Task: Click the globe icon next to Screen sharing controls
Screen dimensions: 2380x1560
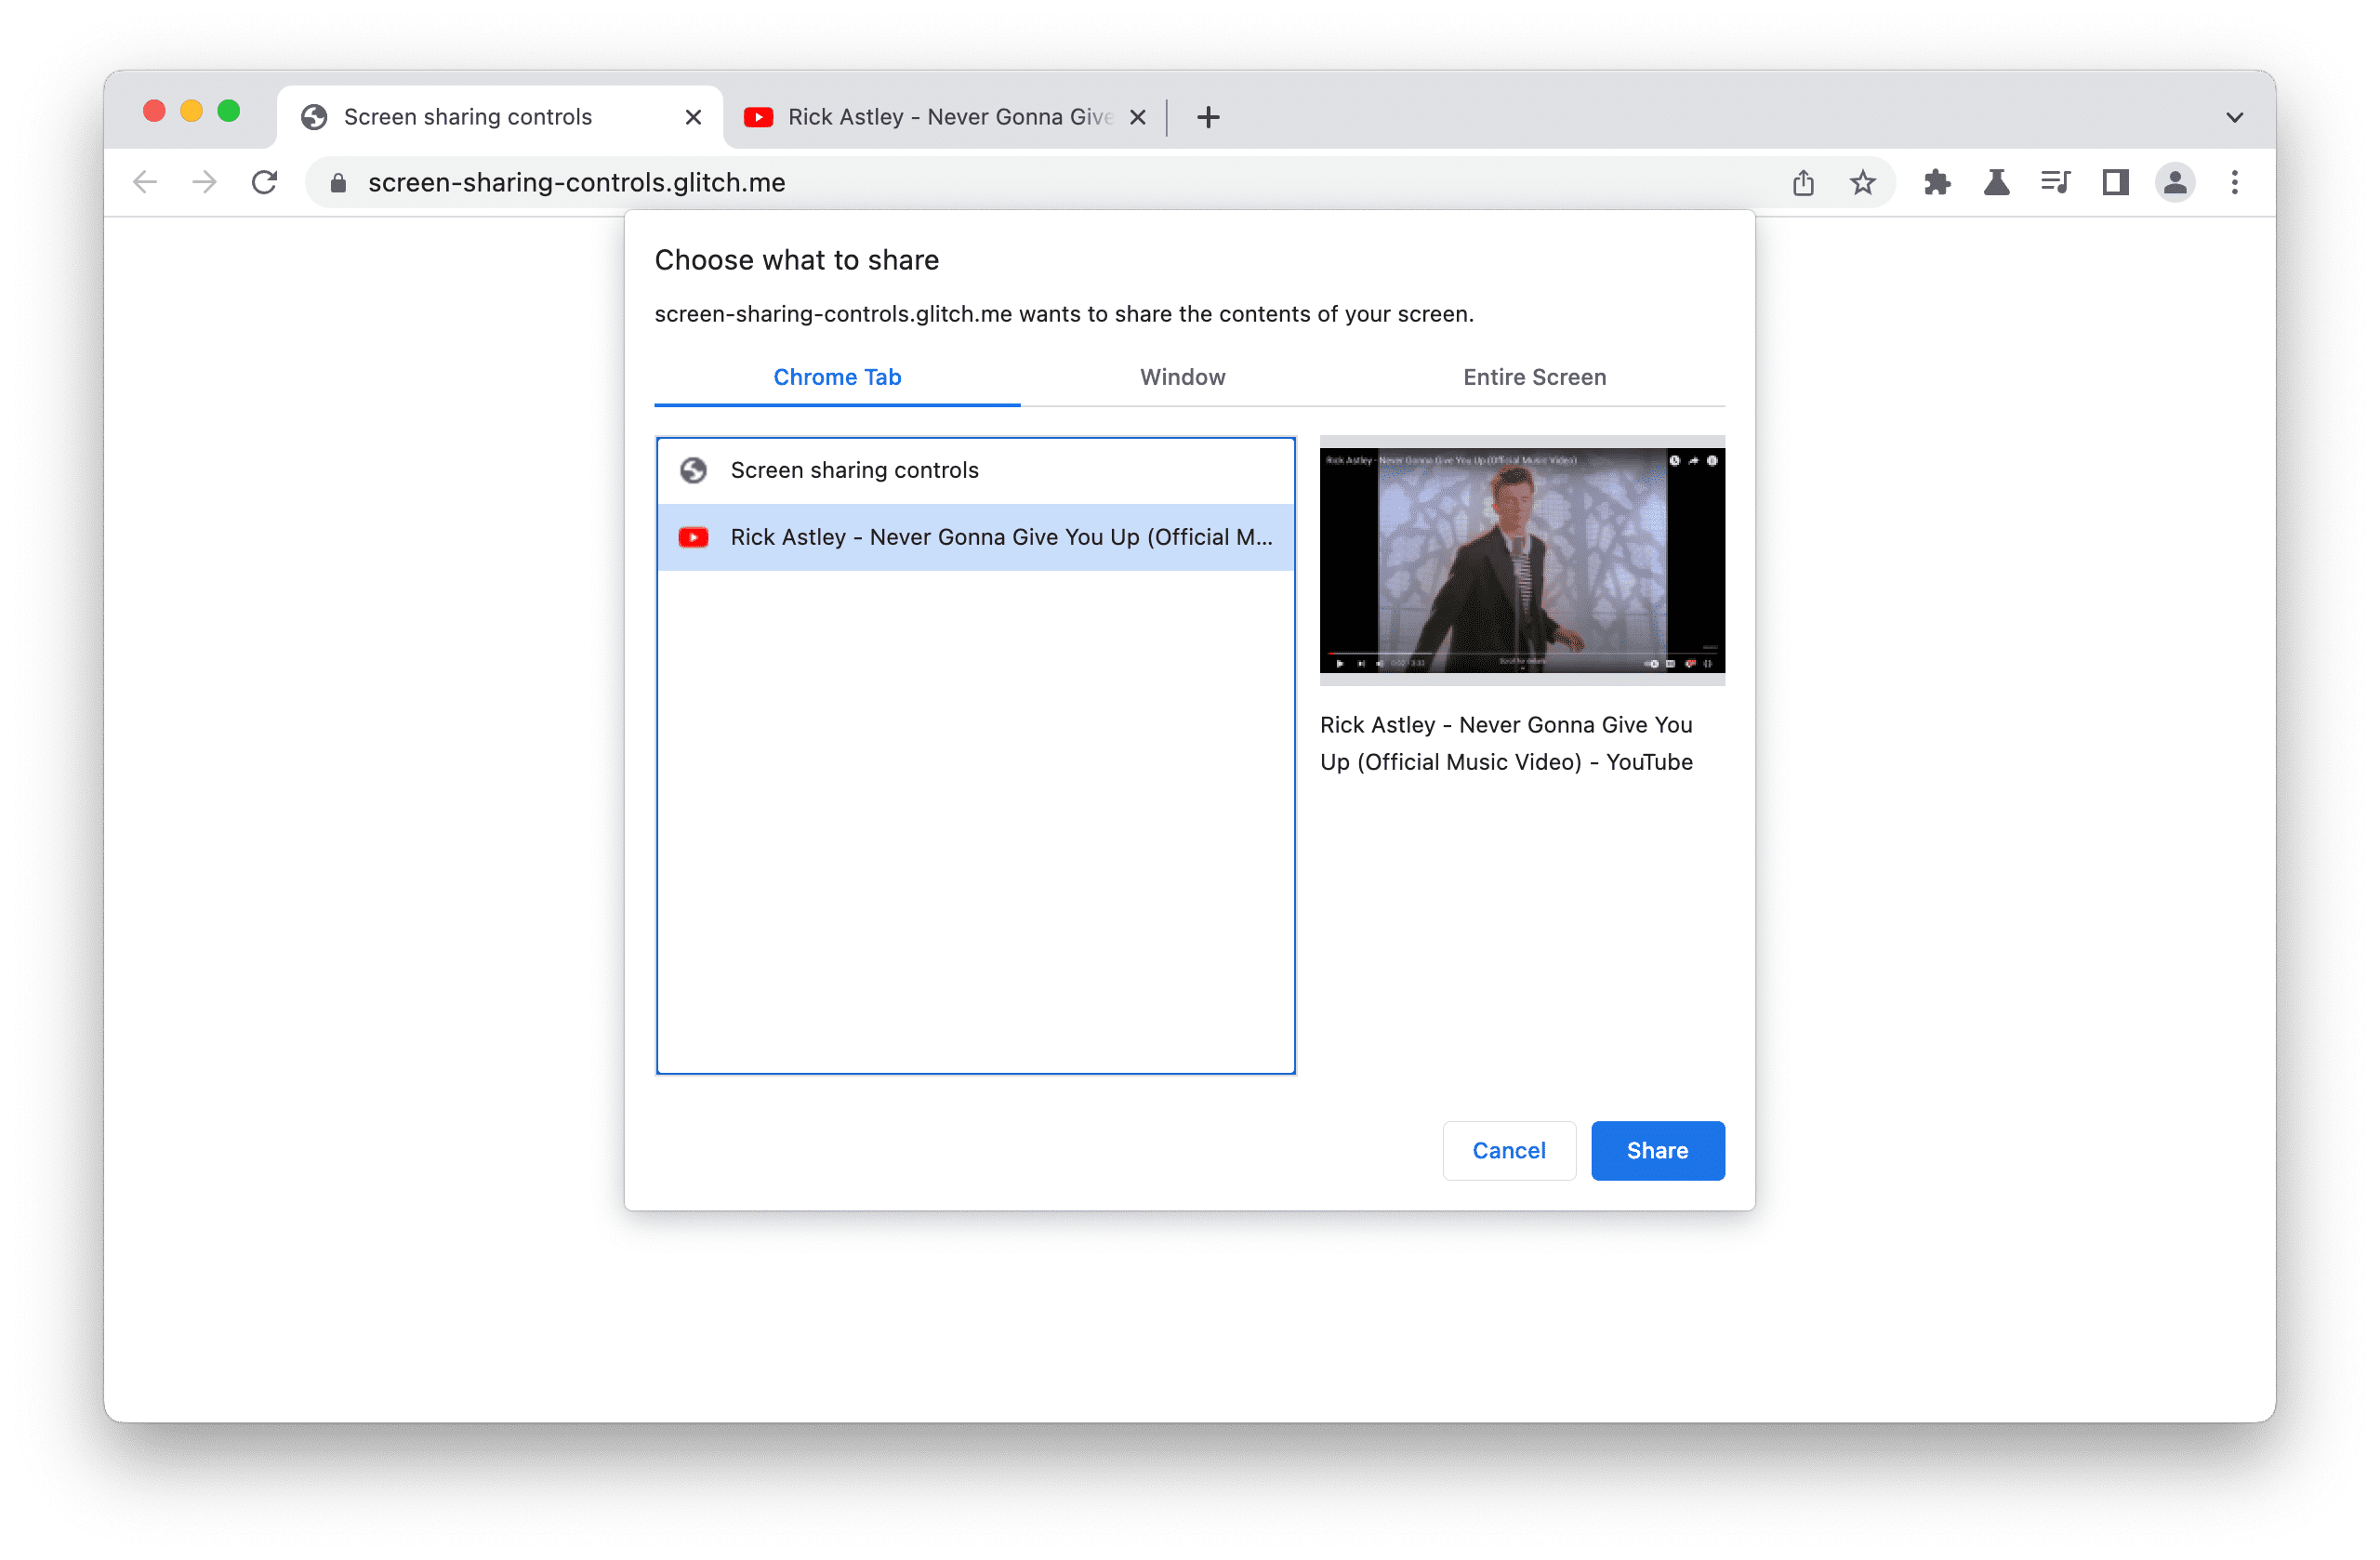Action: pyautogui.click(x=693, y=470)
